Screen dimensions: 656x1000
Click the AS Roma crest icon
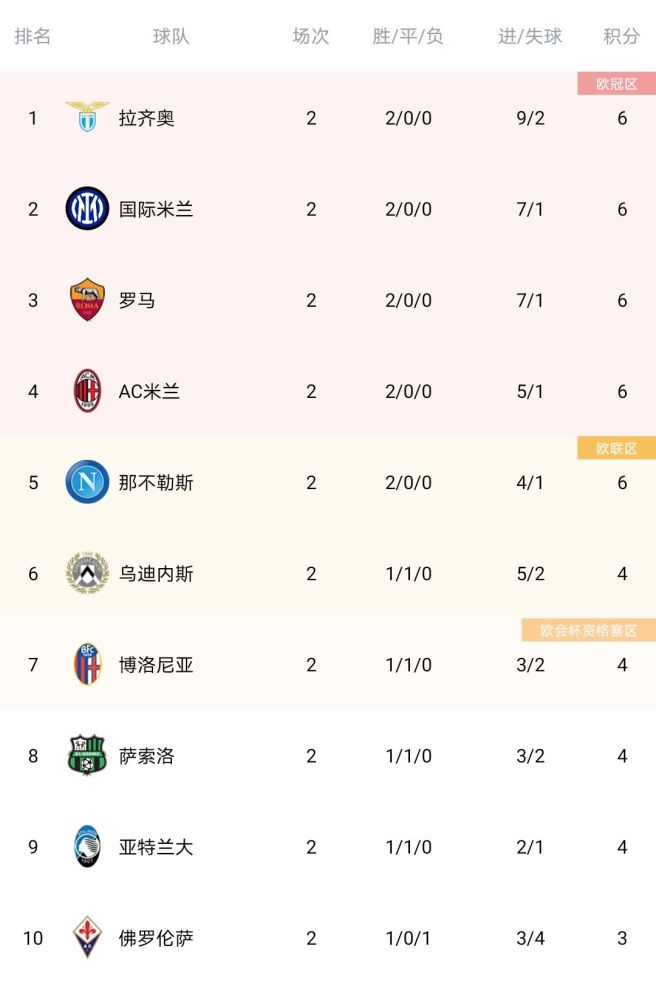point(87,299)
